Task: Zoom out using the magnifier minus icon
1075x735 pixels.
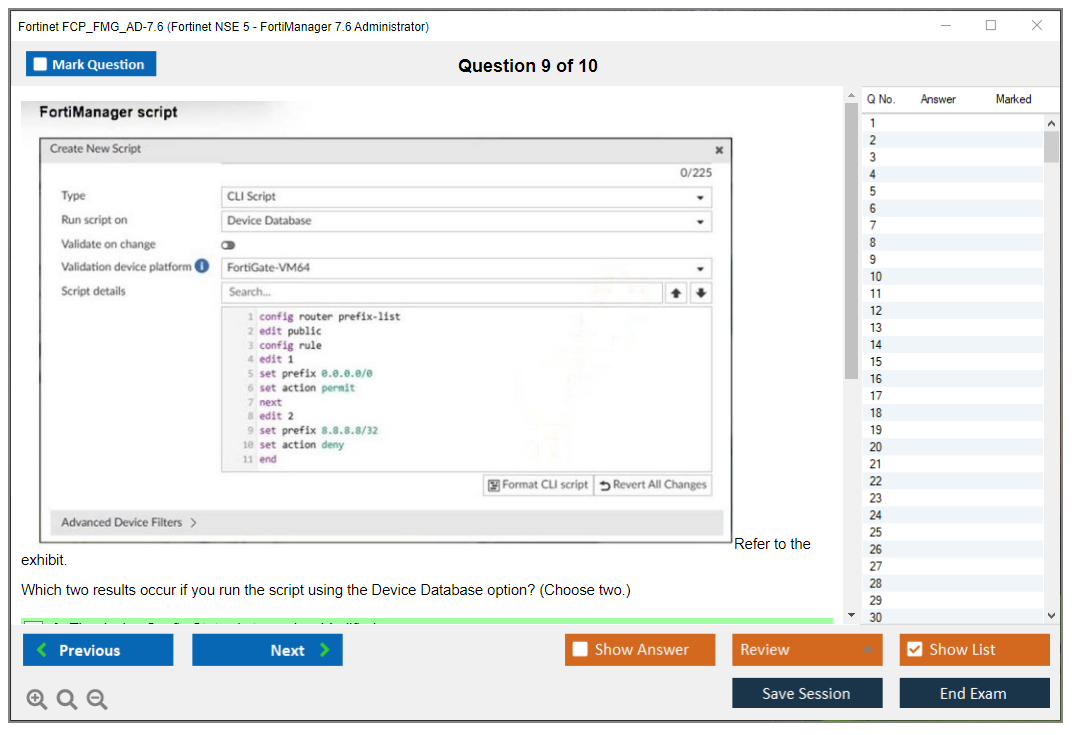Action: point(96,699)
